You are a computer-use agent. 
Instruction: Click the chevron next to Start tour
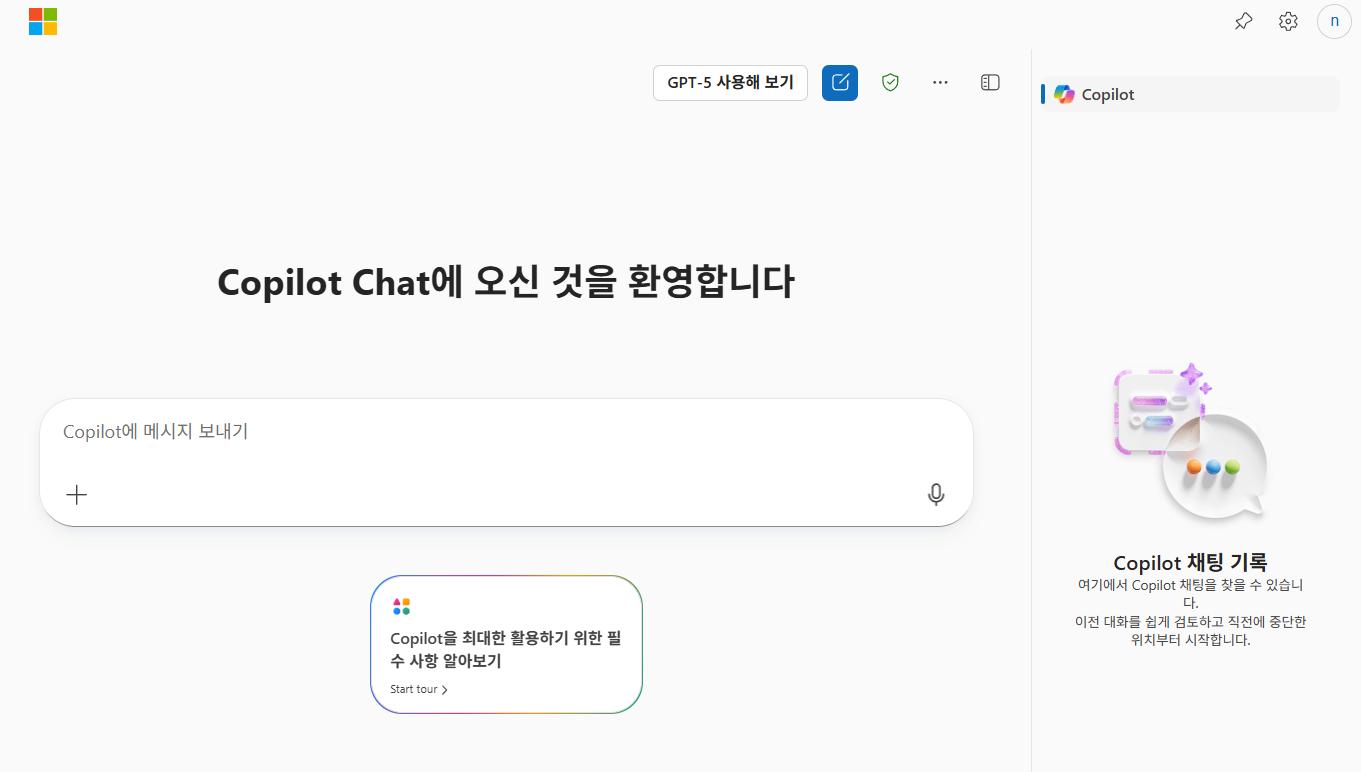(x=445, y=690)
